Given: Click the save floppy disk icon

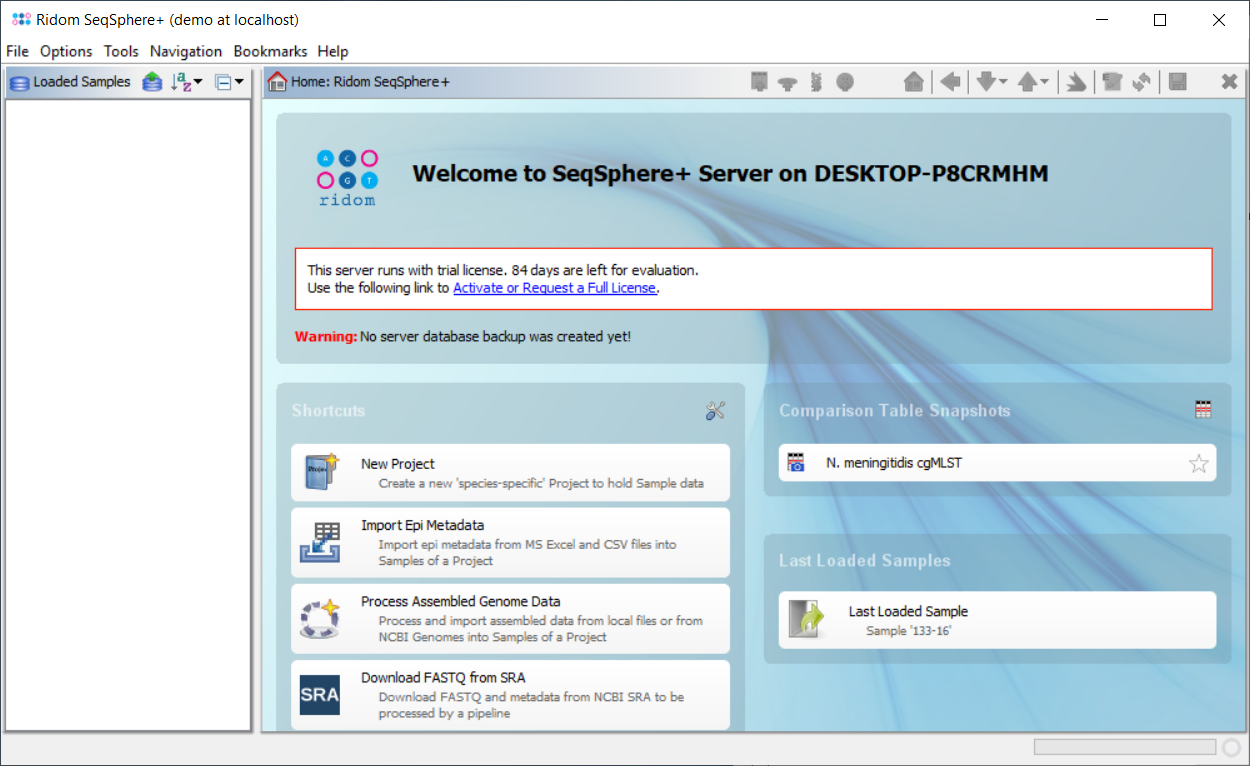Looking at the screenshot, I should click(x=1177, y=82).
